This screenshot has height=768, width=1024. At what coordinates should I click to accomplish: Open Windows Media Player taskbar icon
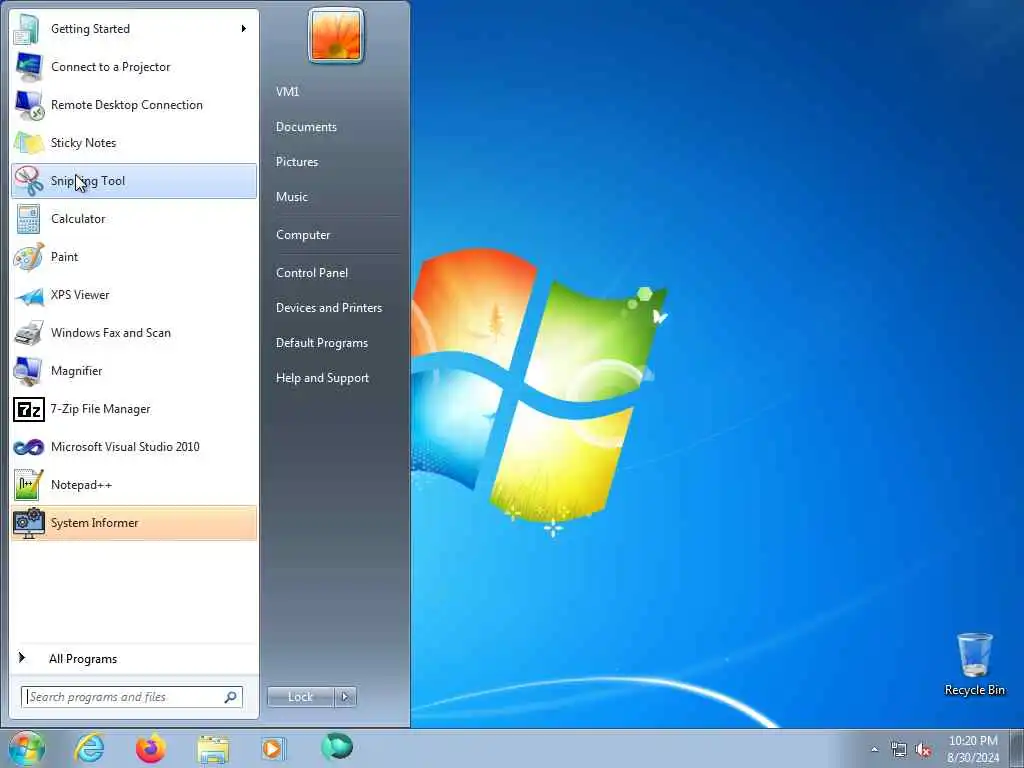pos(273,748)
